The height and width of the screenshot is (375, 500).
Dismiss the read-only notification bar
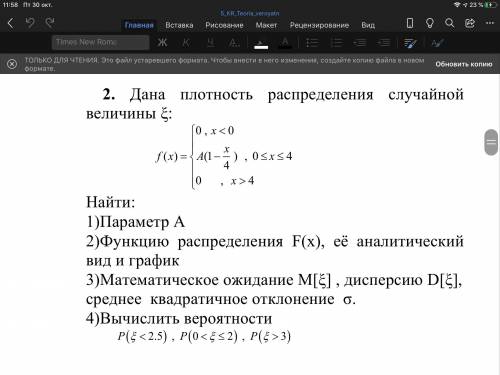pos(12,64)
